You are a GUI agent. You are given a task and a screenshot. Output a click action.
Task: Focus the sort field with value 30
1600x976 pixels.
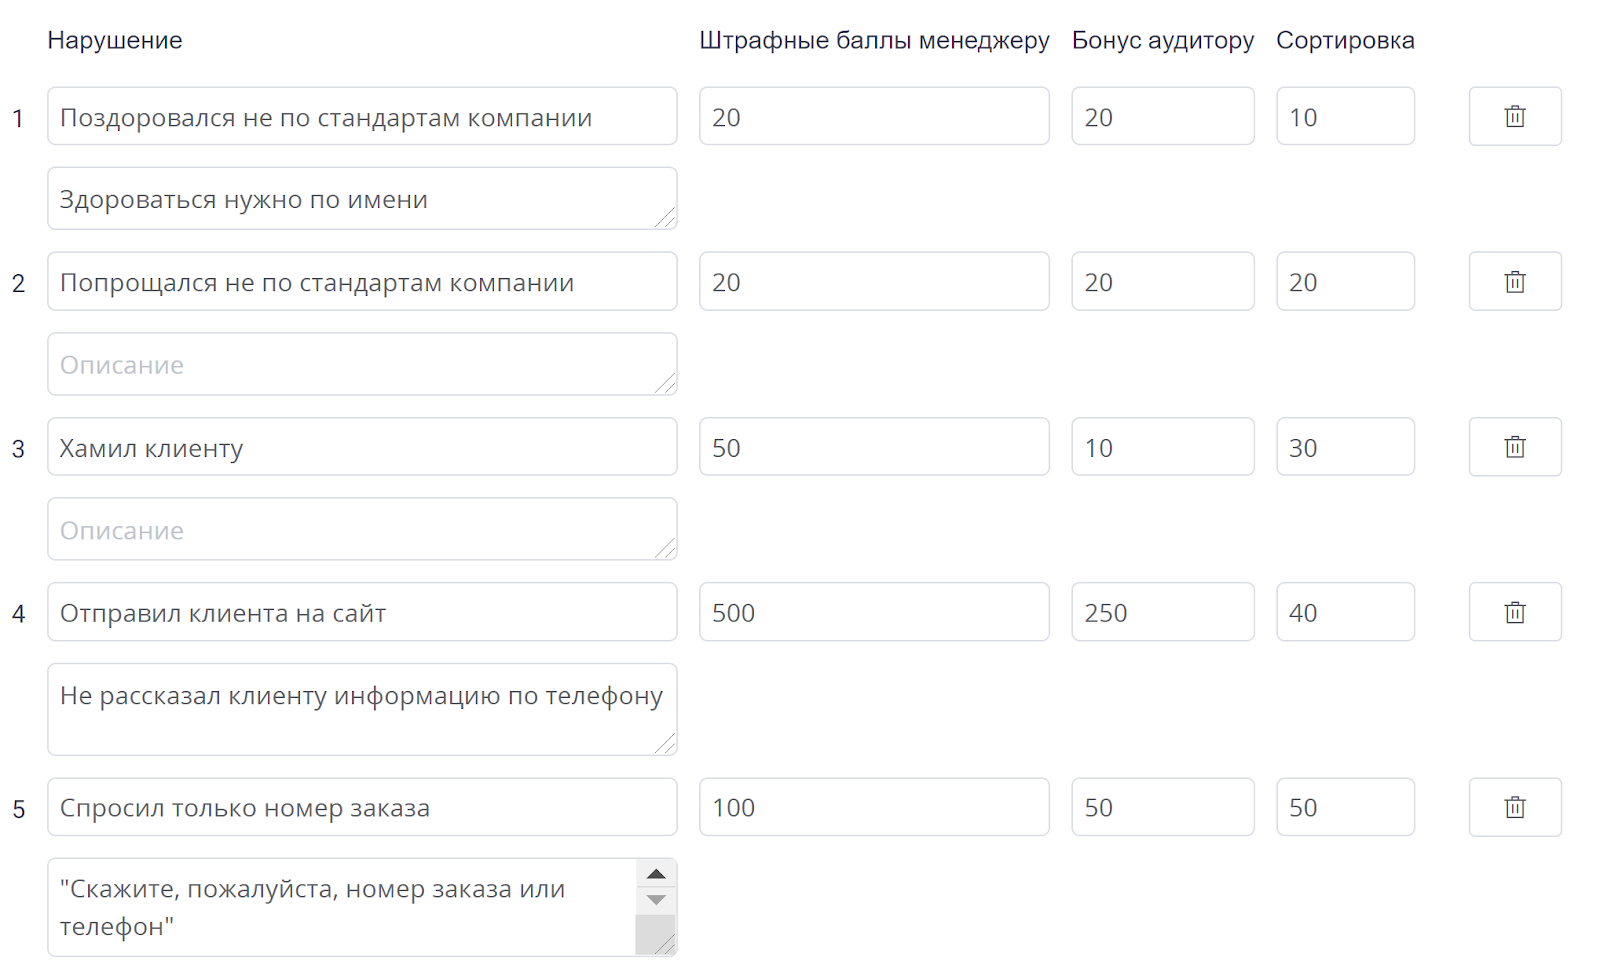[x=1345, y=446]
